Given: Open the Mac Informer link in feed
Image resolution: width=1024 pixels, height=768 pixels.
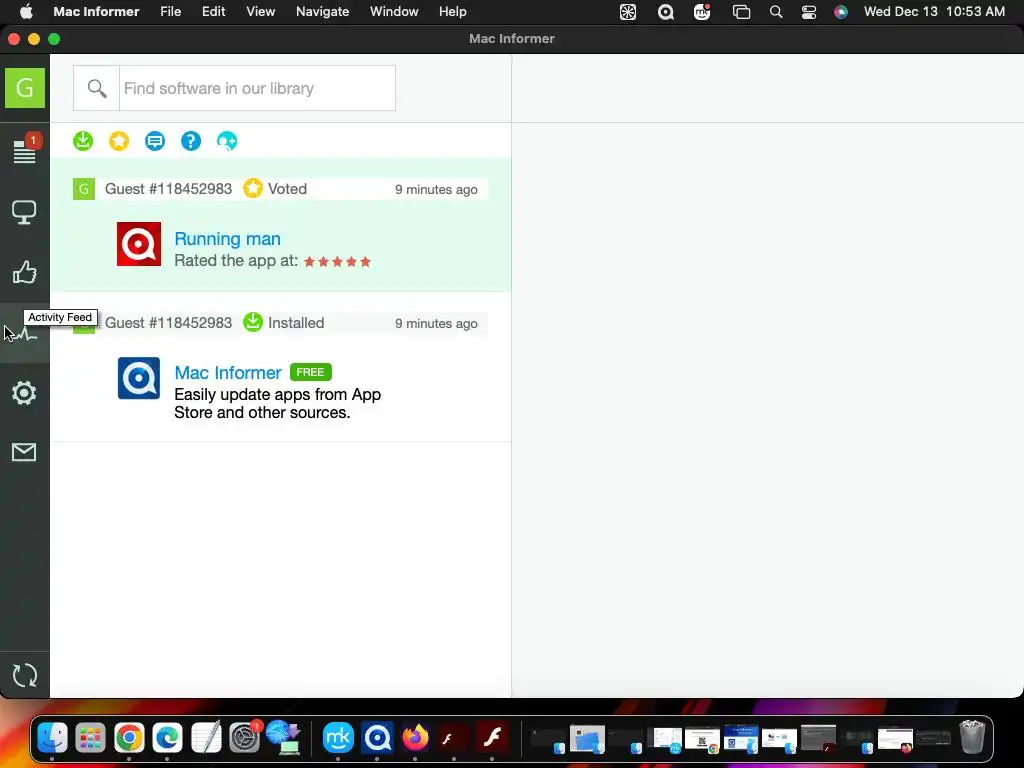Looking at the screenshot, I should (228, 373).
